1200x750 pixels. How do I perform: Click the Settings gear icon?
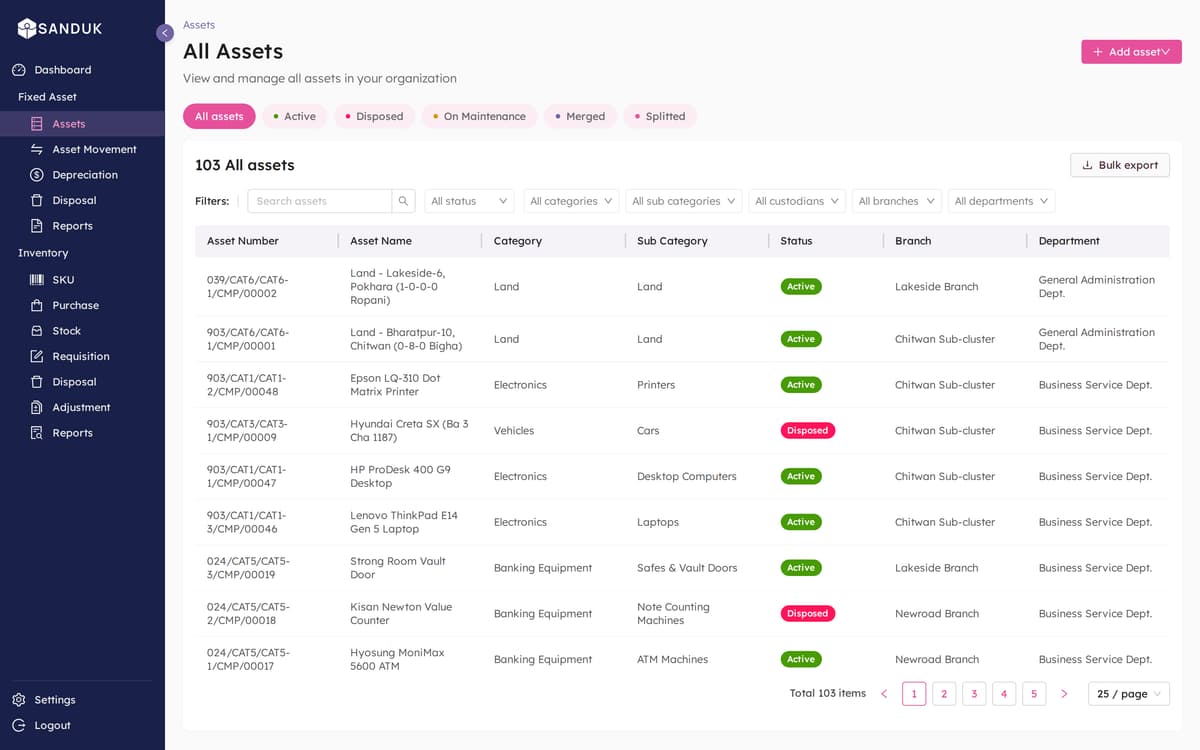[x=19, y=700]
